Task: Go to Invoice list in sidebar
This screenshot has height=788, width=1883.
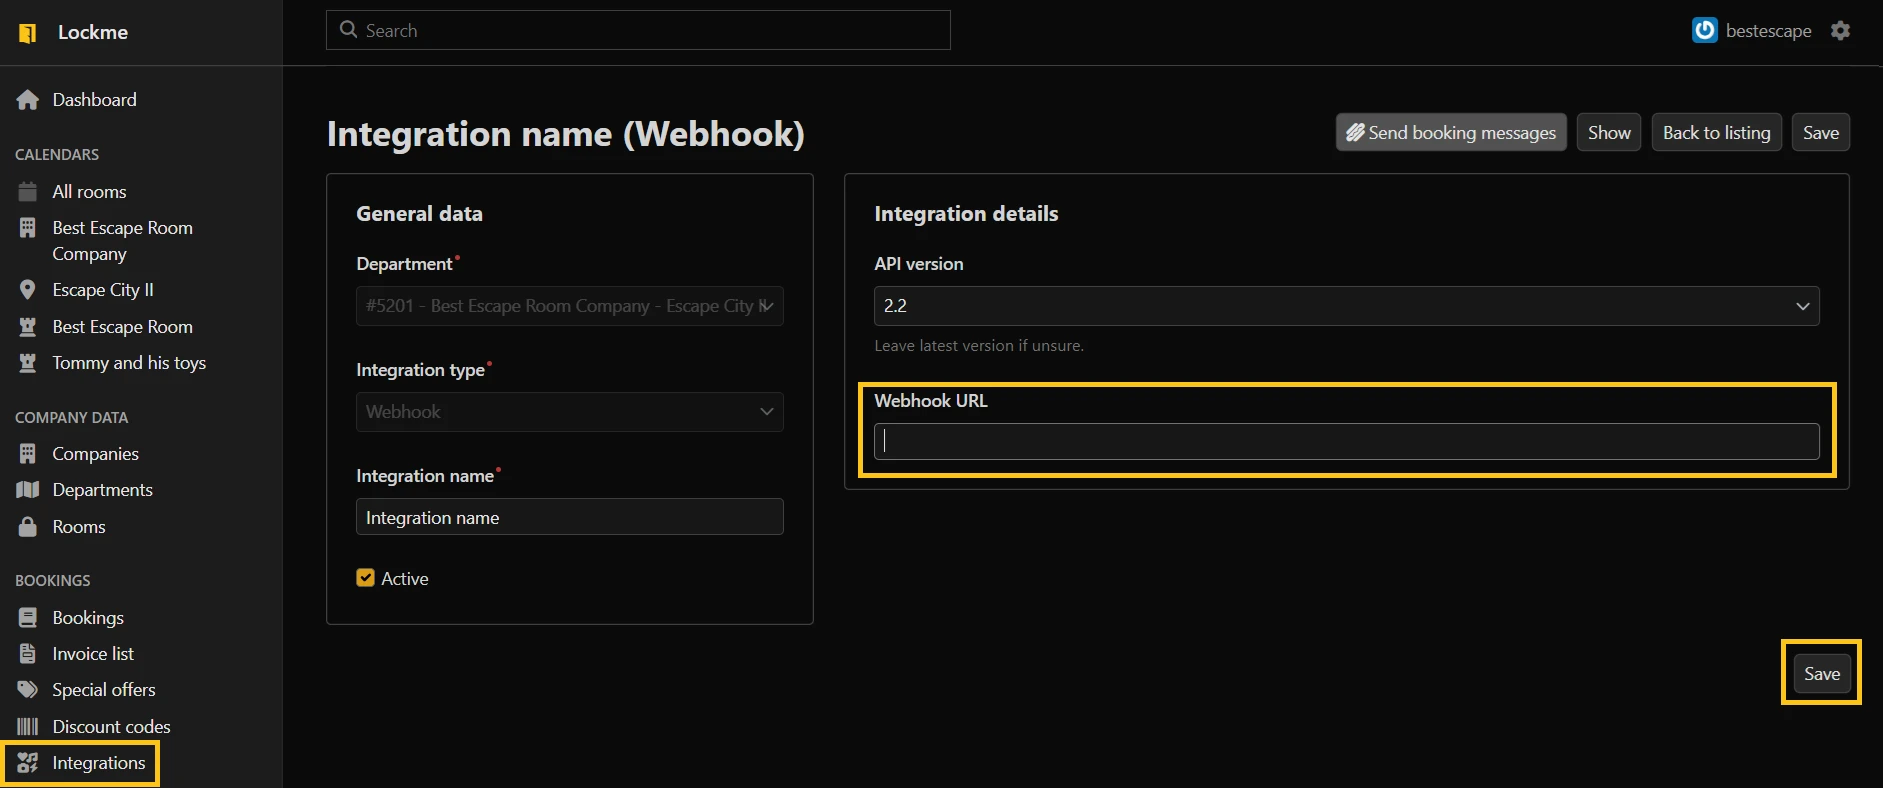Action: [x=93, y=654]
